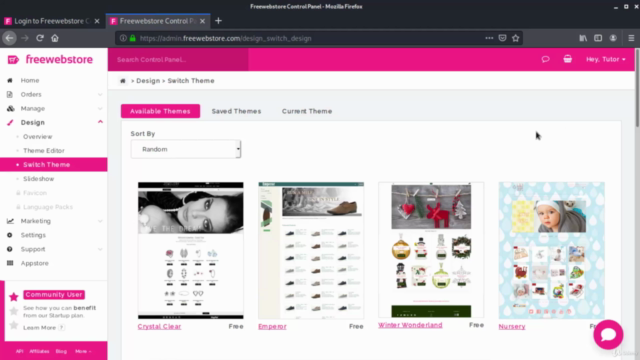Click the Crystal Clear theme thumbnail
The height and width of the screenshot is (360, 640).
coord(191,251)
